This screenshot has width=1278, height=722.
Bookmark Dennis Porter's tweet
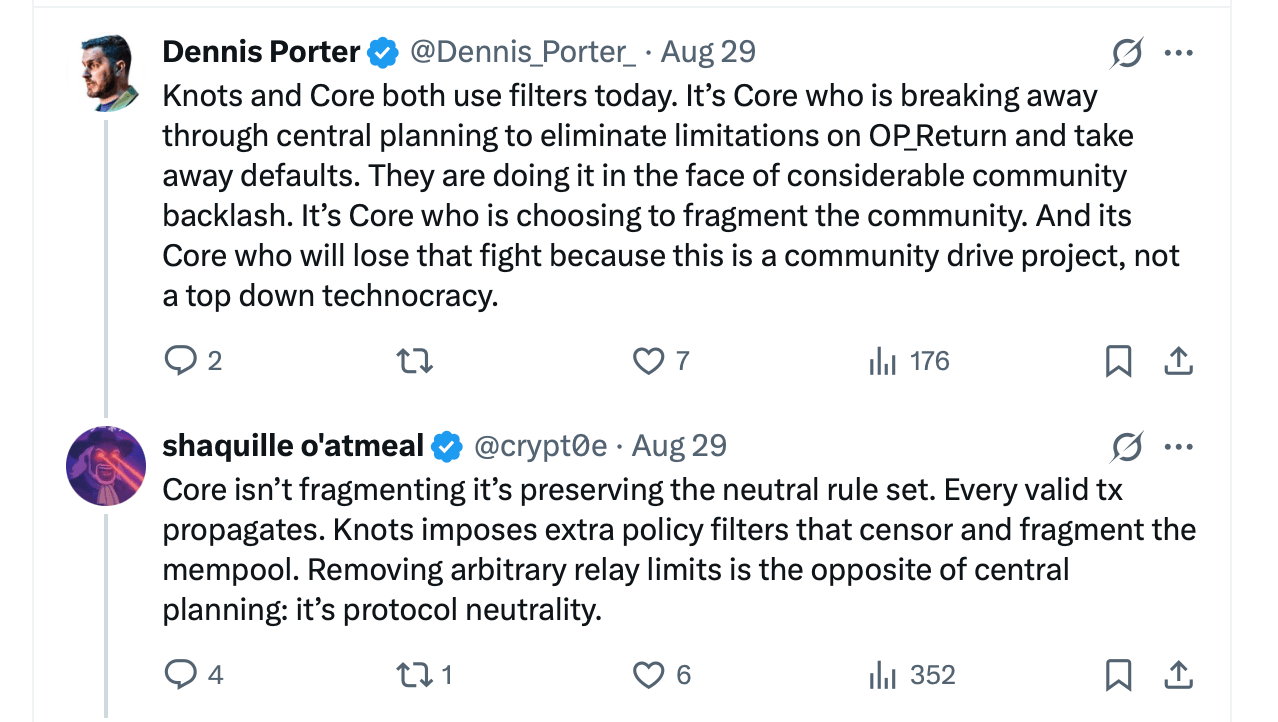[x=1118, y=361]
